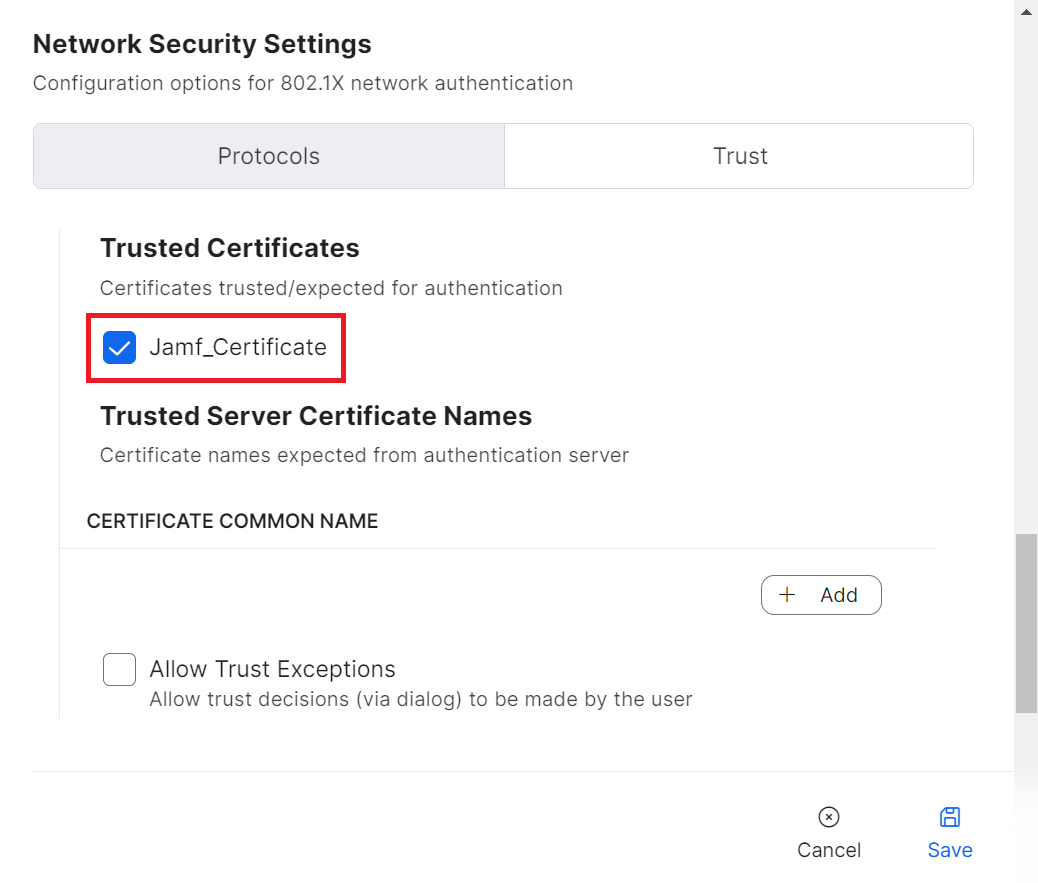The width and height of the screenshot is (1038, 883).
Task: Click the Network Security Settings title
Action: pyautogui.click(x=202, y=44)
